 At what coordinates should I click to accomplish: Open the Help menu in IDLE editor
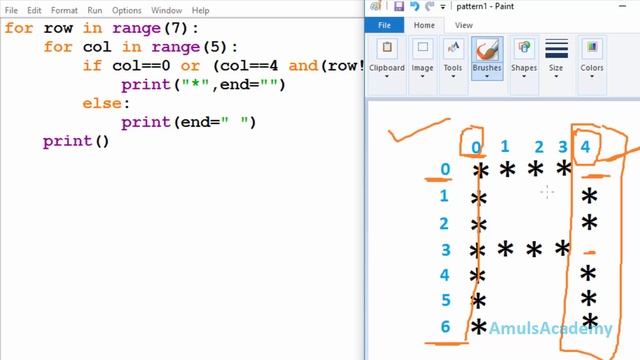[x=200, y=10]
